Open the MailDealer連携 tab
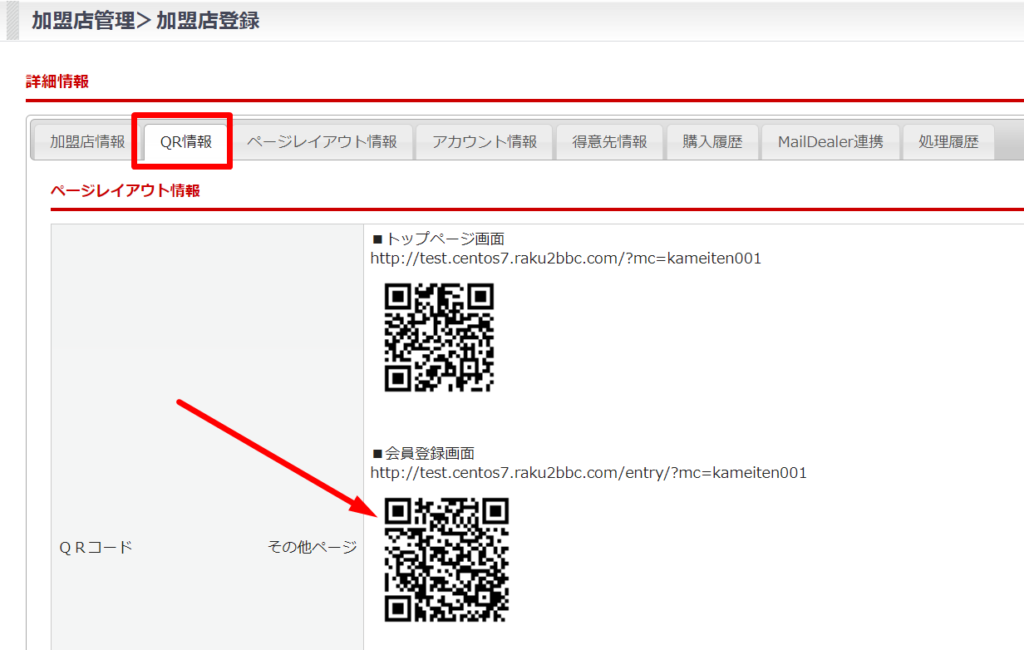Image resolution: width=1024 pixels, height=650 pixels. 830,141
